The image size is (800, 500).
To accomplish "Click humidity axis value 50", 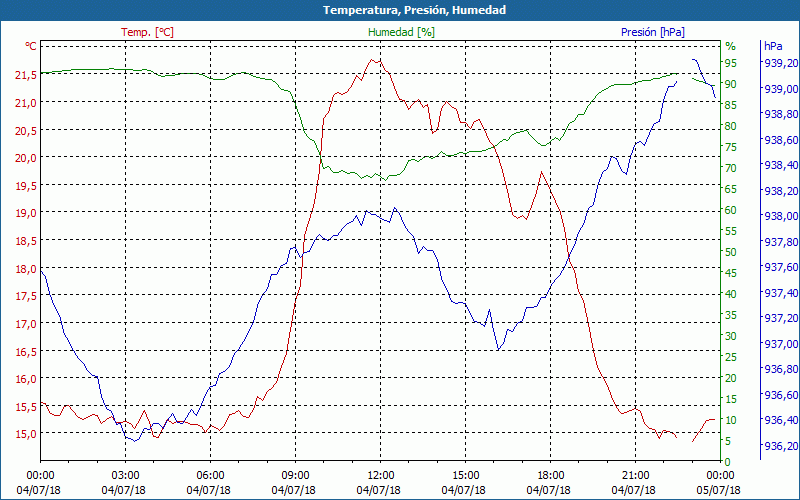I will point(731,252).
